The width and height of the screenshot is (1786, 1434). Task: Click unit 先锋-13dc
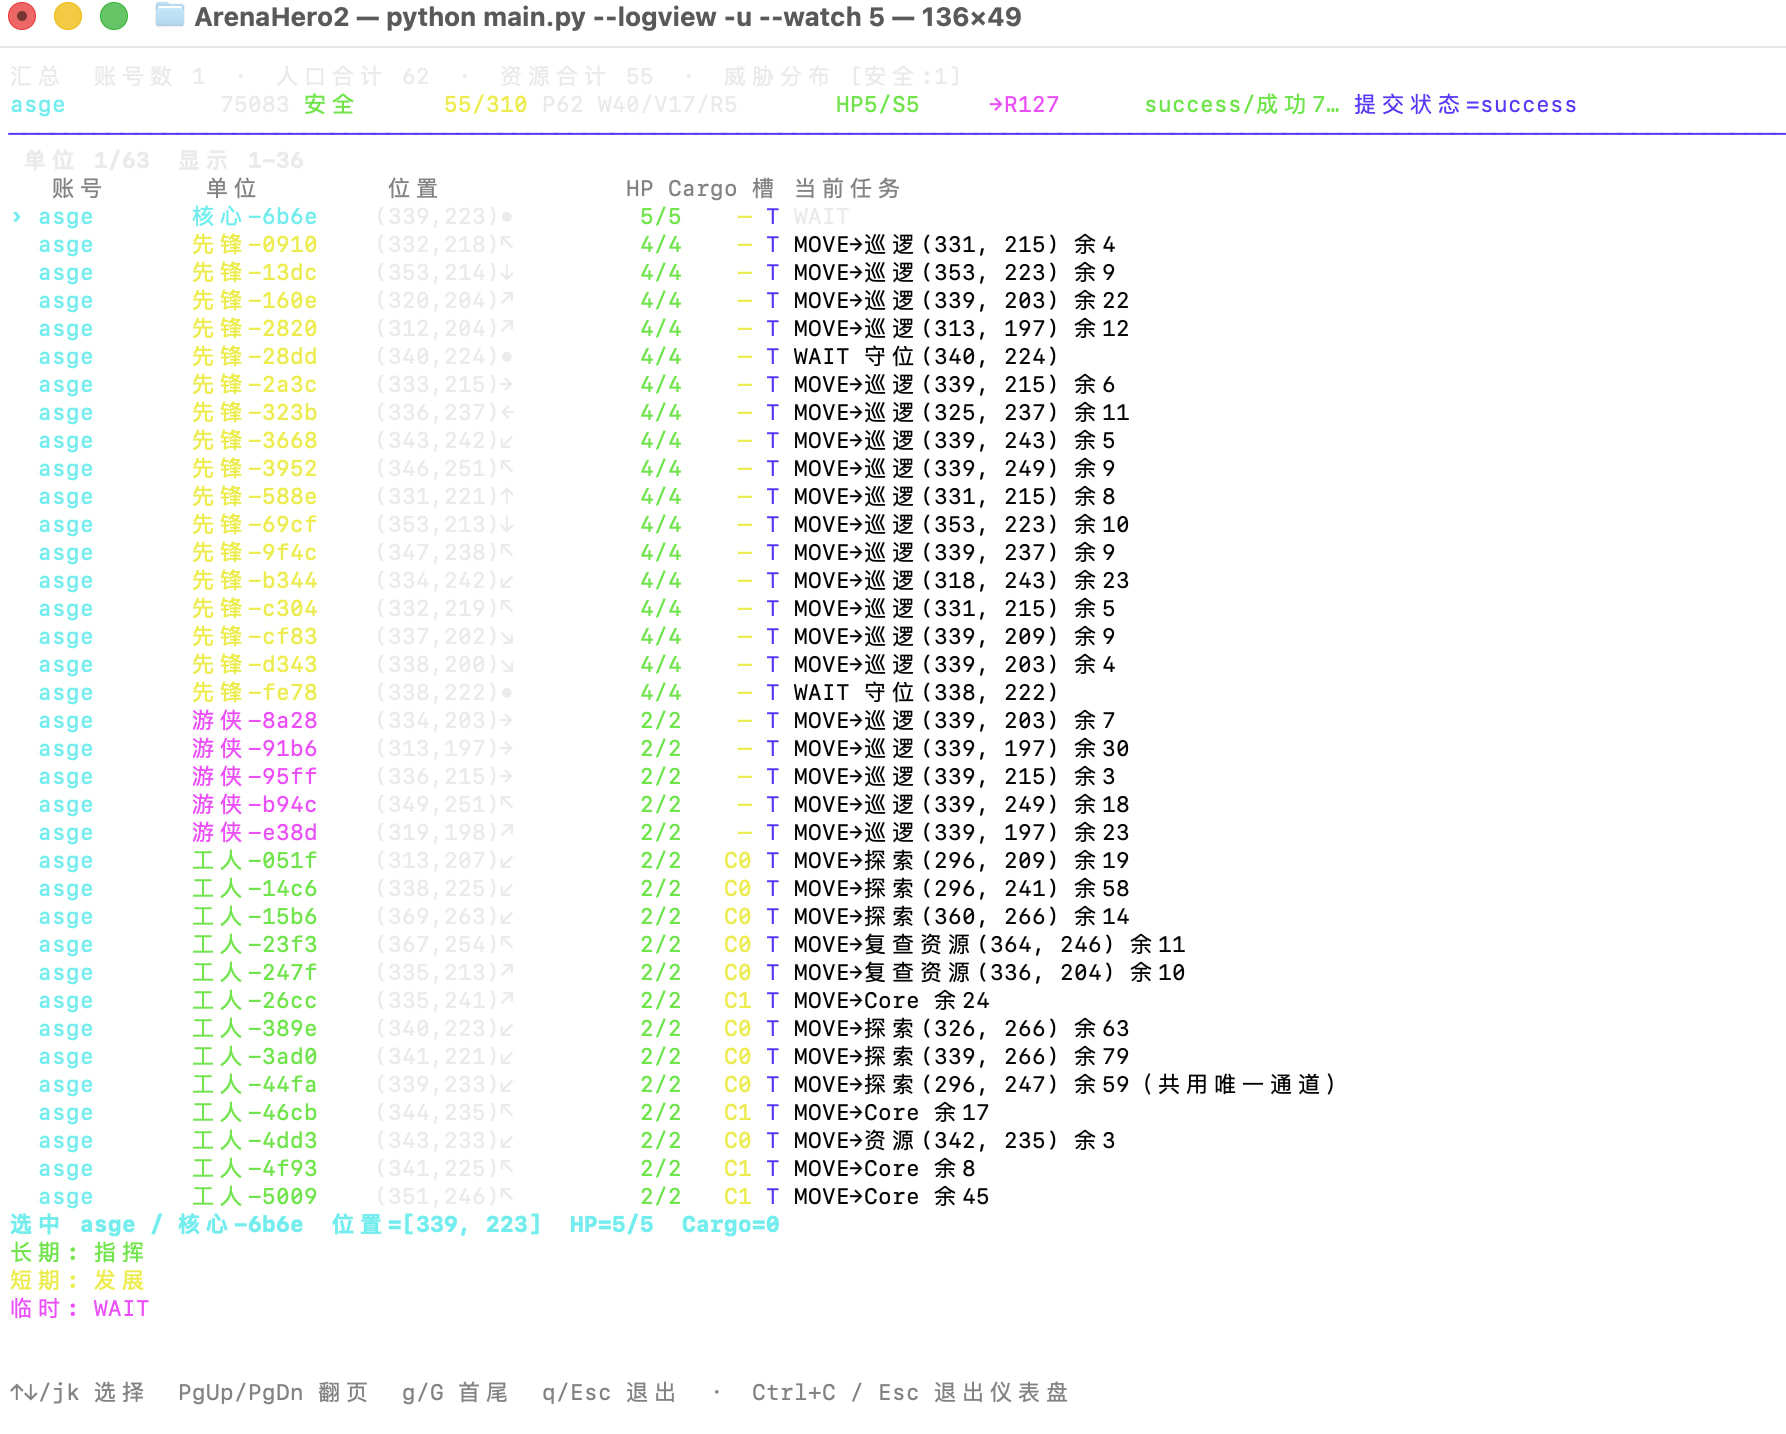pos(254,272)
